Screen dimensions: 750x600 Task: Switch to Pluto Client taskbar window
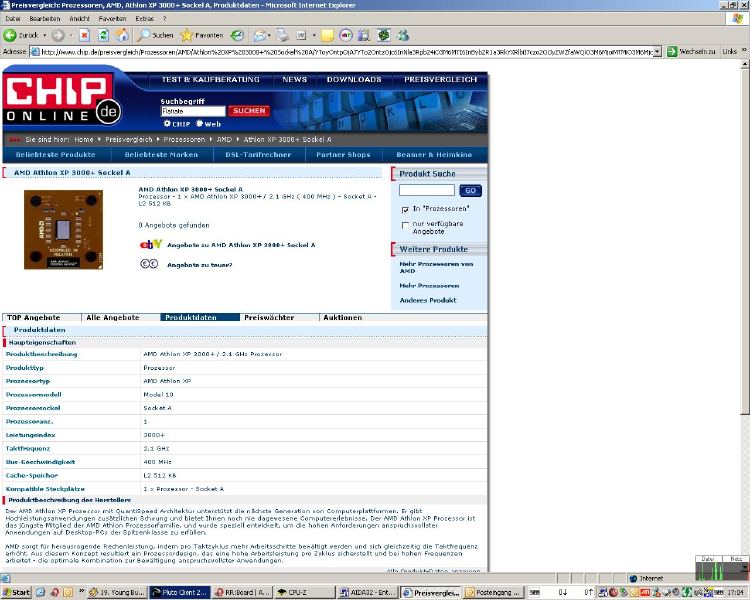coord(179,592)
